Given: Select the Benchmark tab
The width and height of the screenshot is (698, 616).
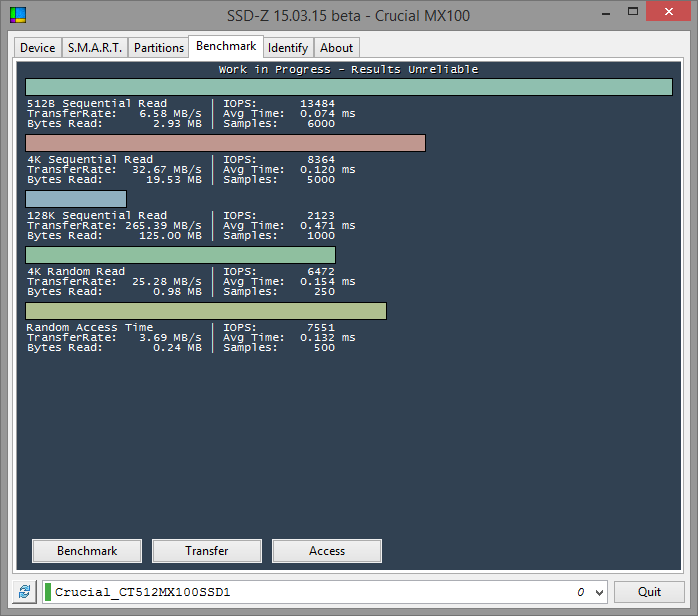Looking at the screenshot, I should (226, 46).
